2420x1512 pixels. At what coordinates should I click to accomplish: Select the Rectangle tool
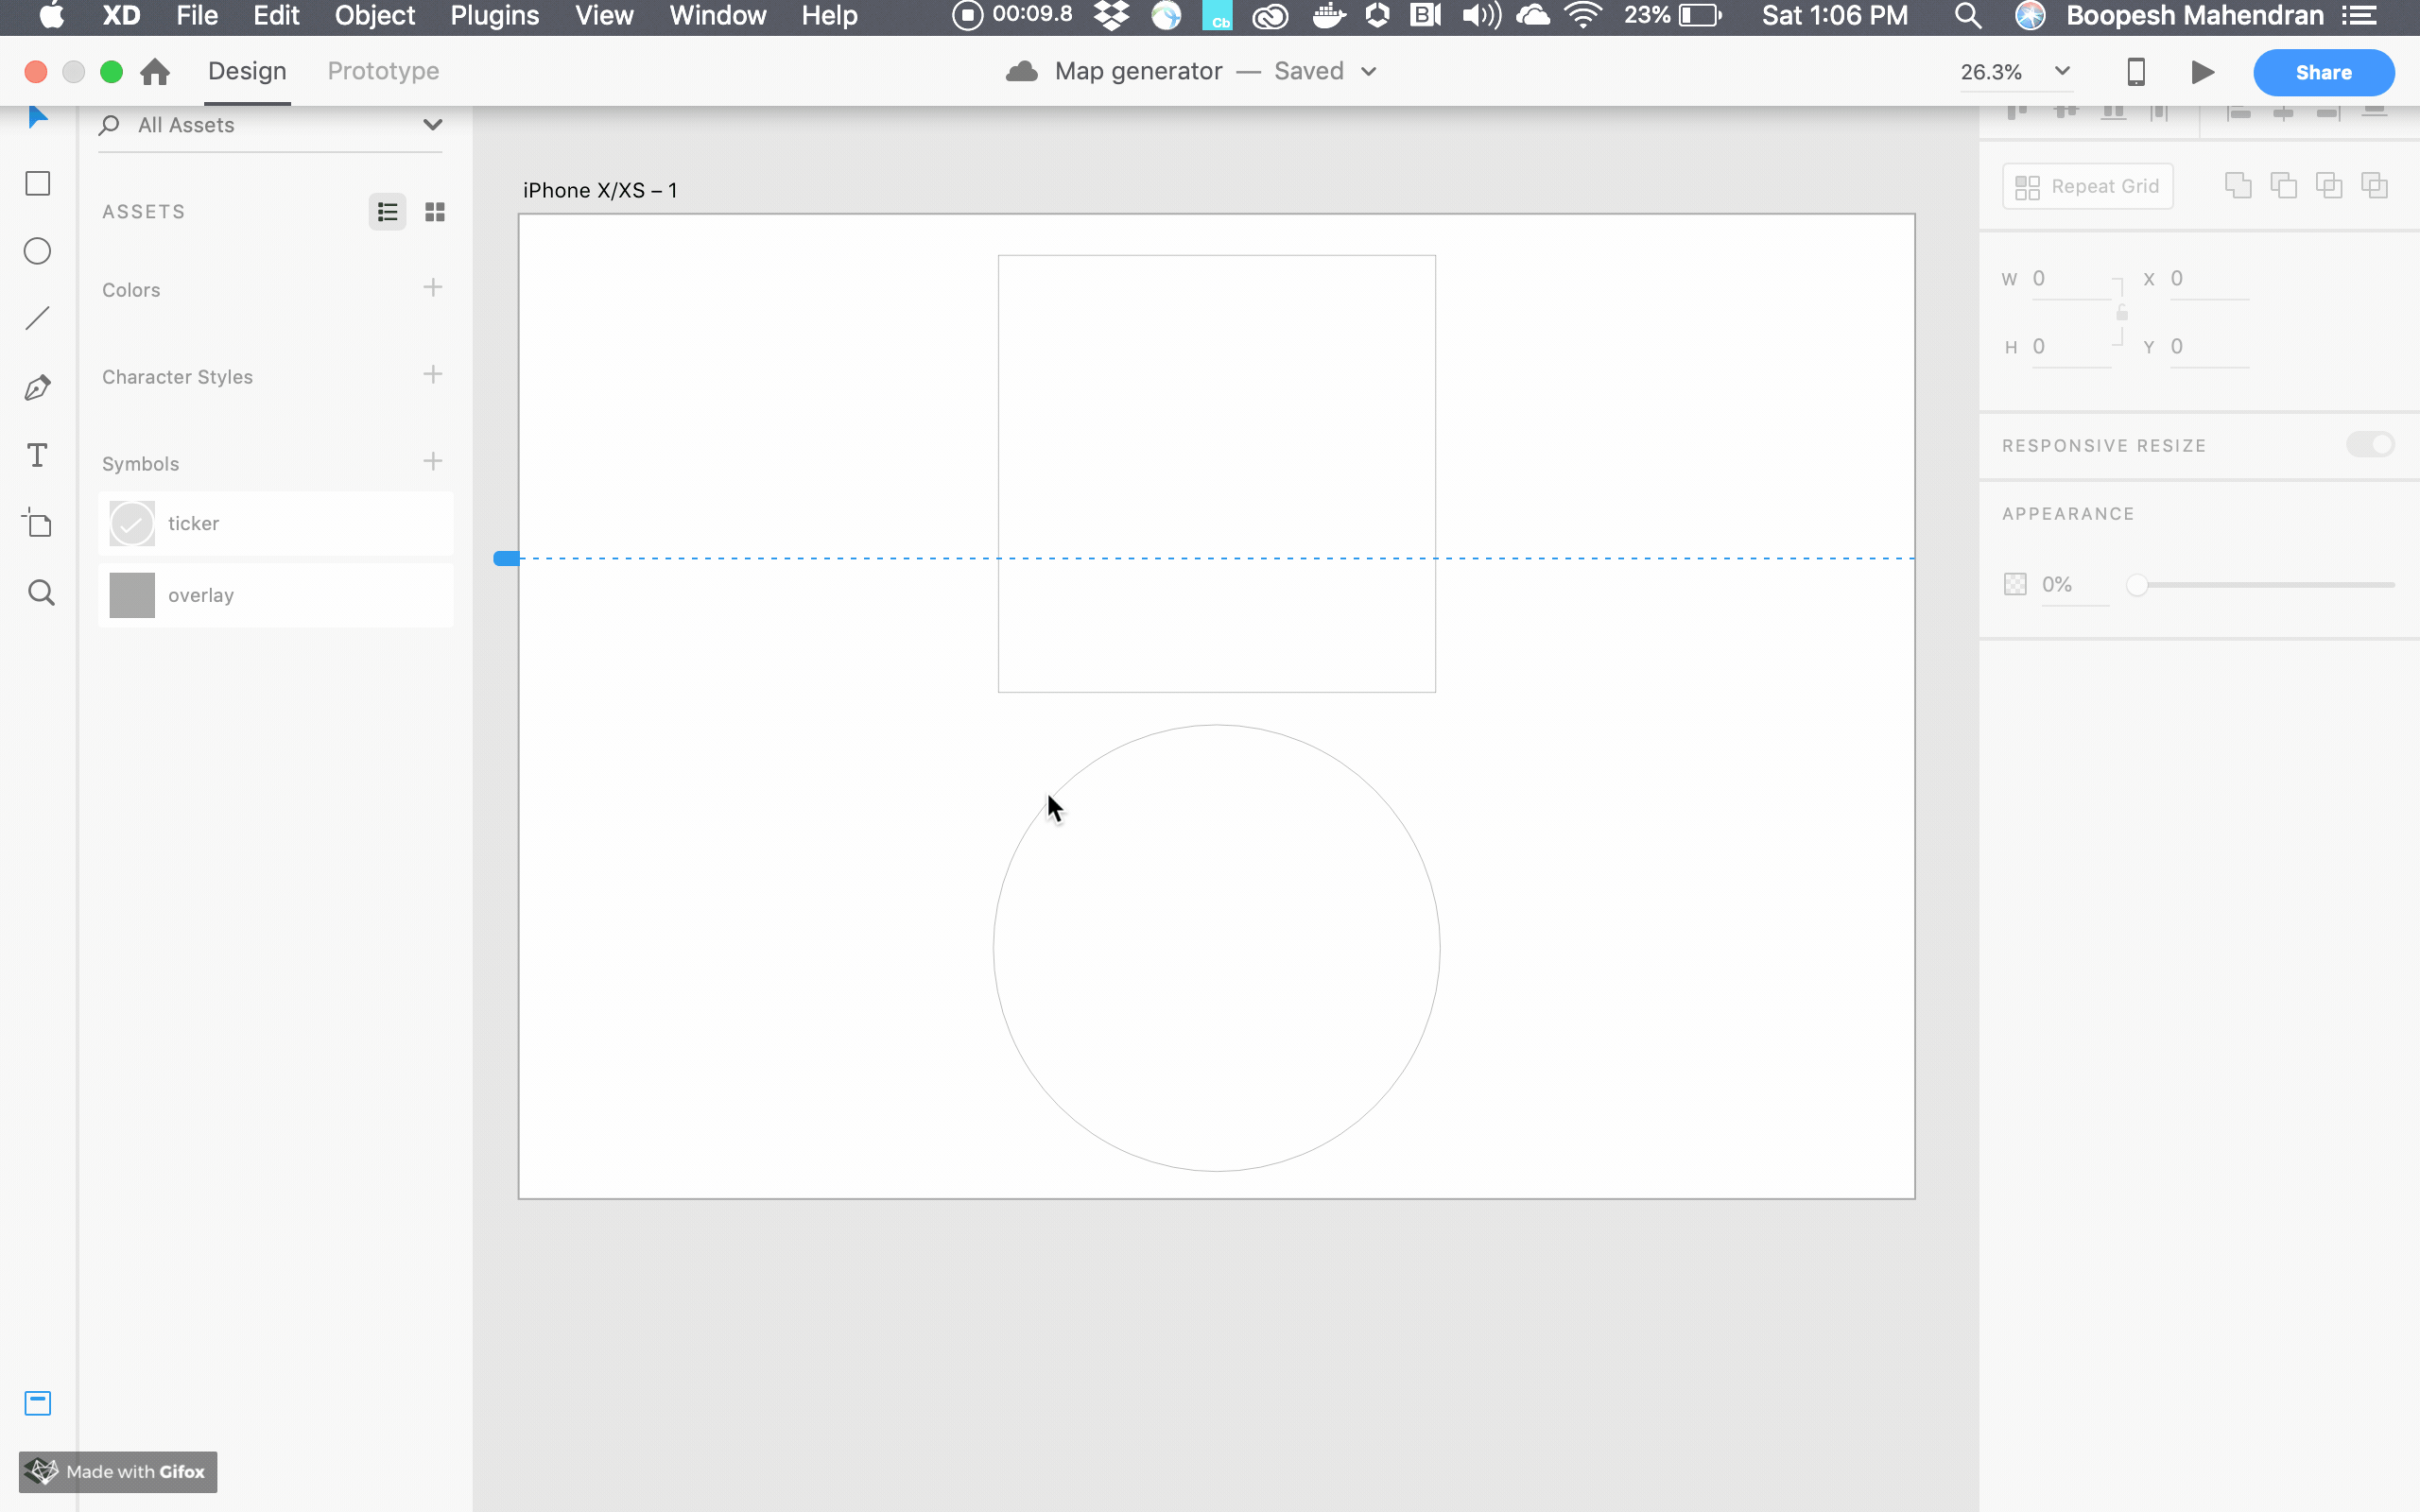click(38, 184)
